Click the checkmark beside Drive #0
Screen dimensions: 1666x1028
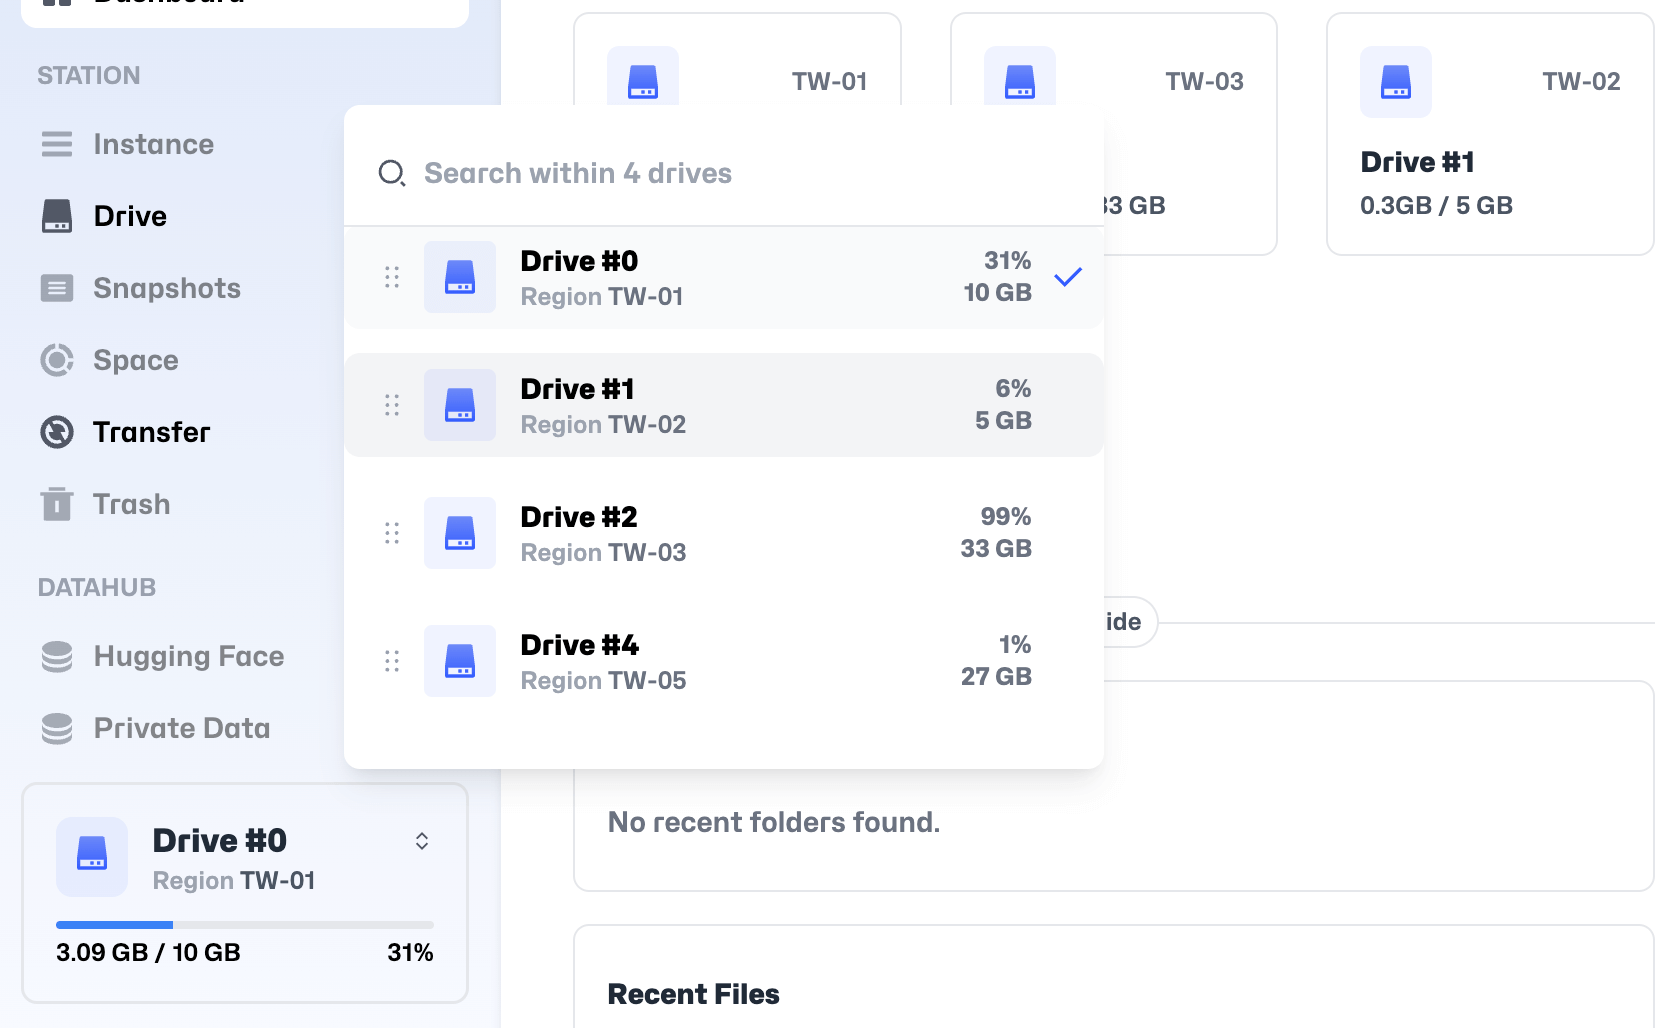click(x=1068, y=277)
